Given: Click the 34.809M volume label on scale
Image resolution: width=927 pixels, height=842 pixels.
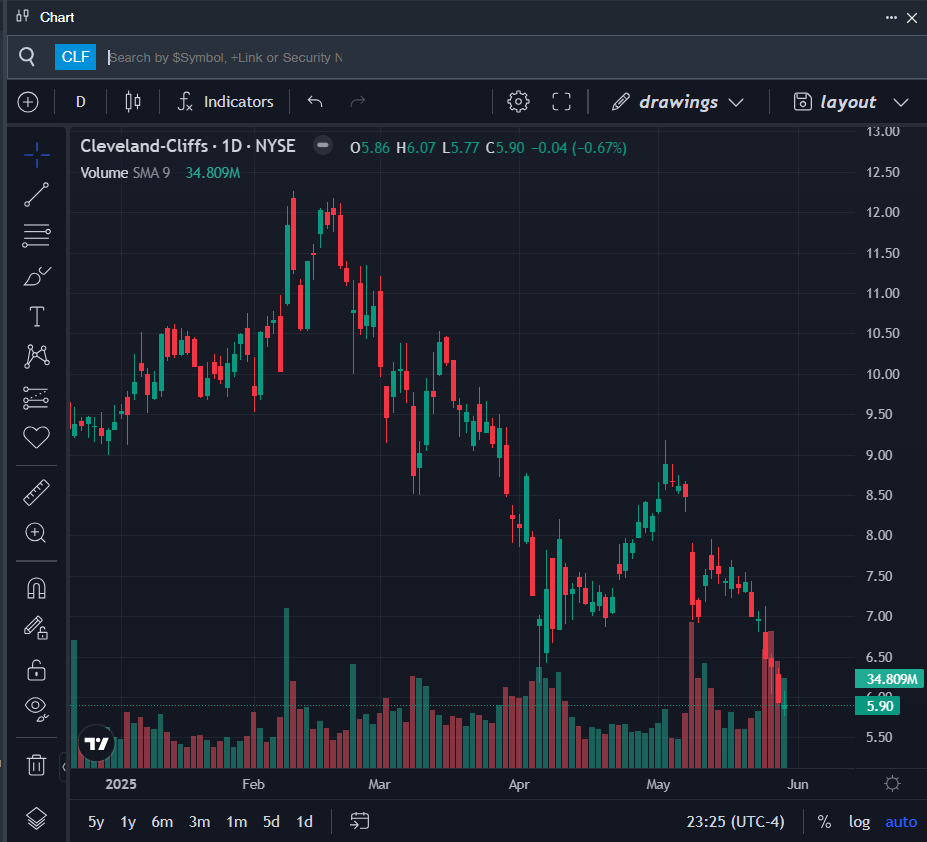Looking at the screenshot, I should coord(889,679).
